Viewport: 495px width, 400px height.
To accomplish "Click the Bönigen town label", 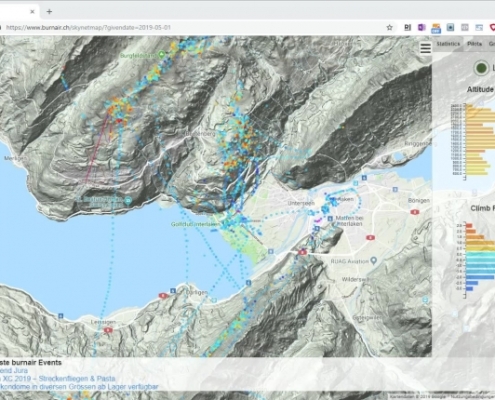I will tap(419, 200).
